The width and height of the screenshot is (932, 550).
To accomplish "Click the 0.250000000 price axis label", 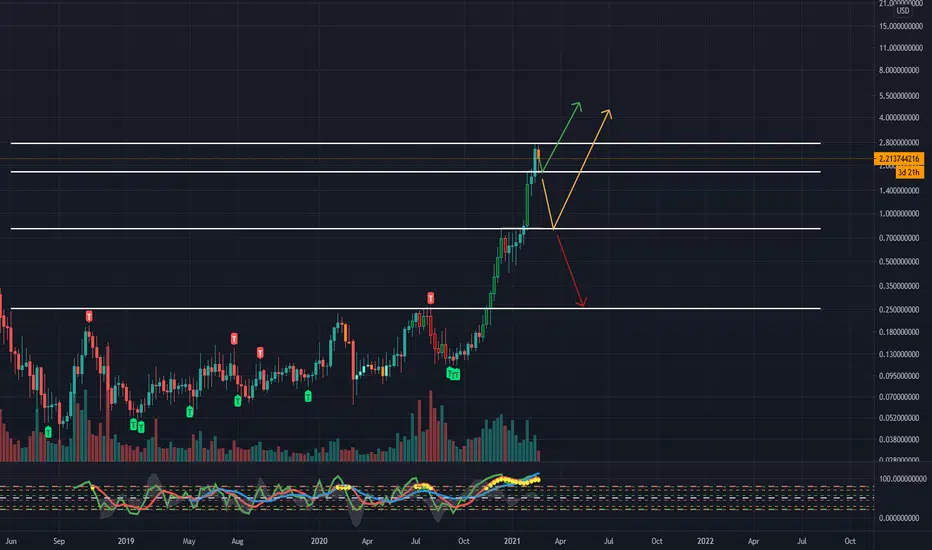I will coord(901,310).
